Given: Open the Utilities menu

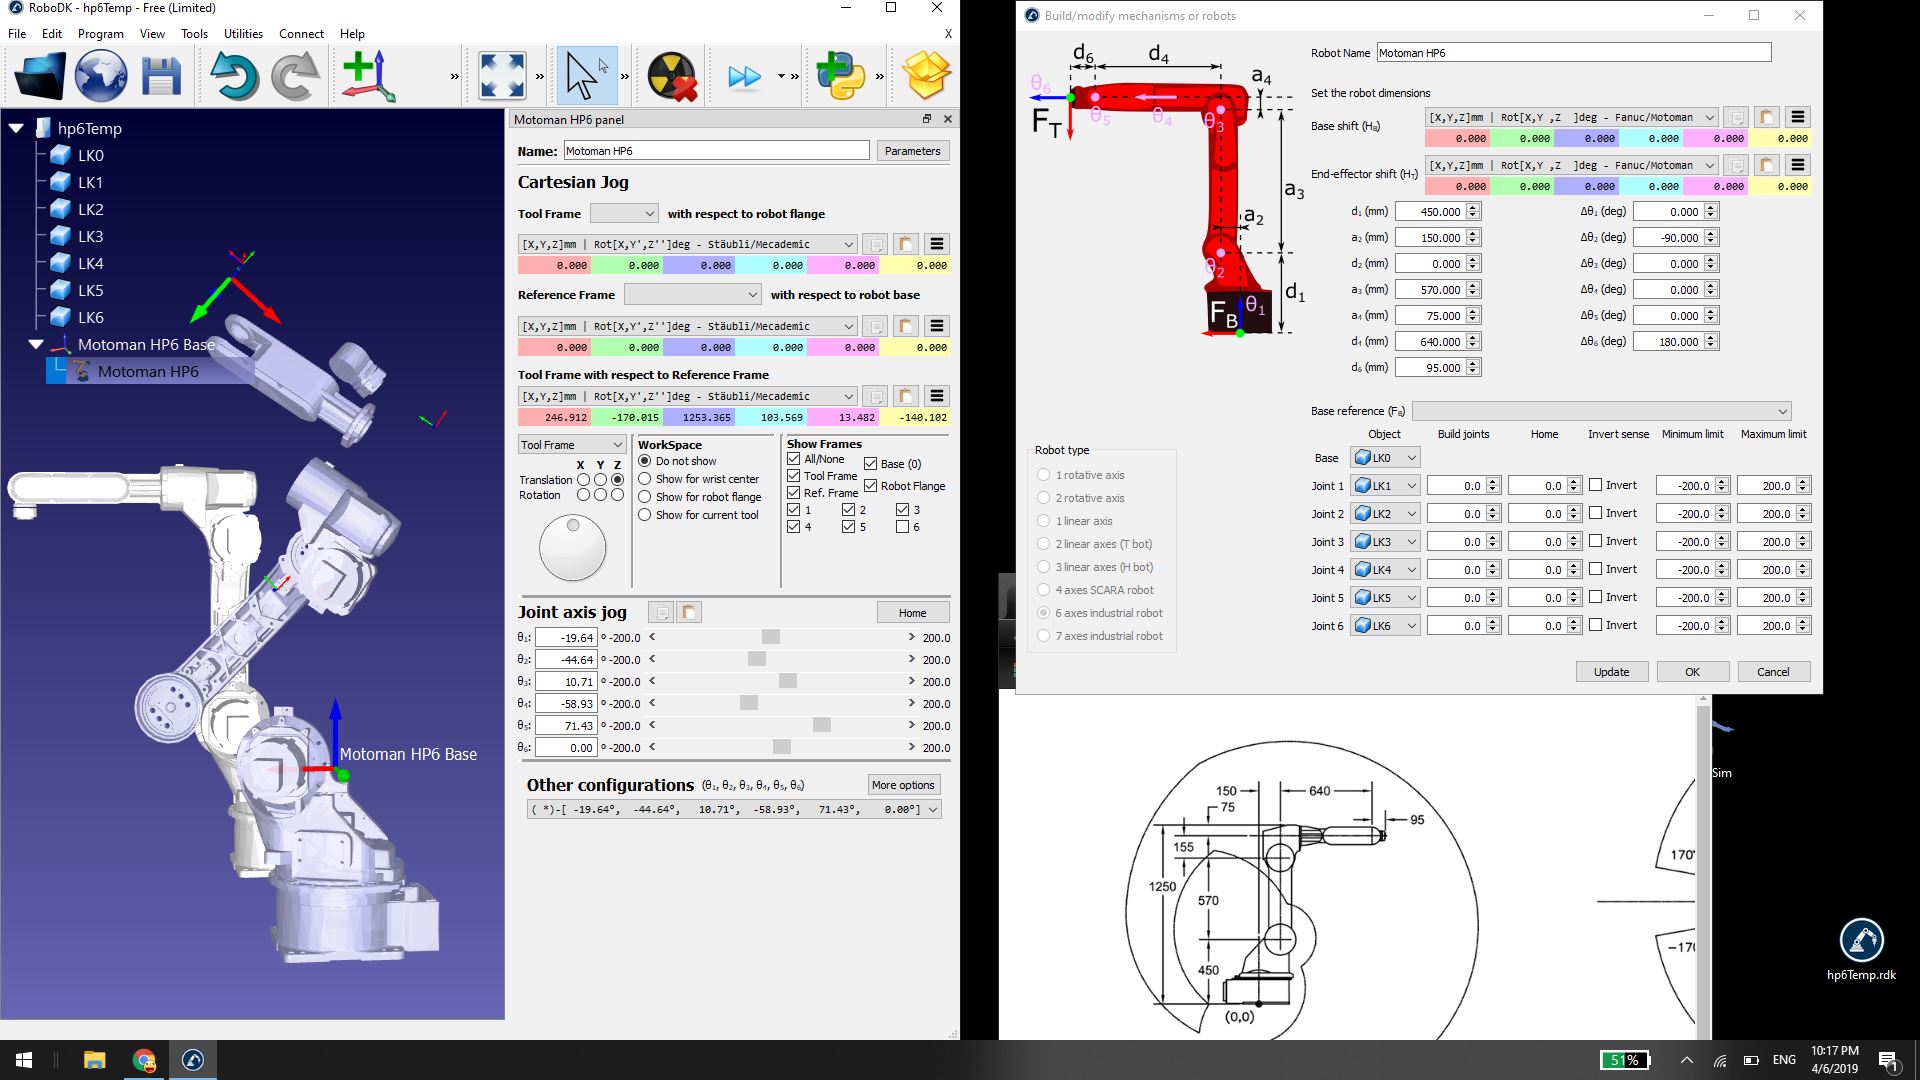Looking at the screenshot, I should (x=243, y=33).
